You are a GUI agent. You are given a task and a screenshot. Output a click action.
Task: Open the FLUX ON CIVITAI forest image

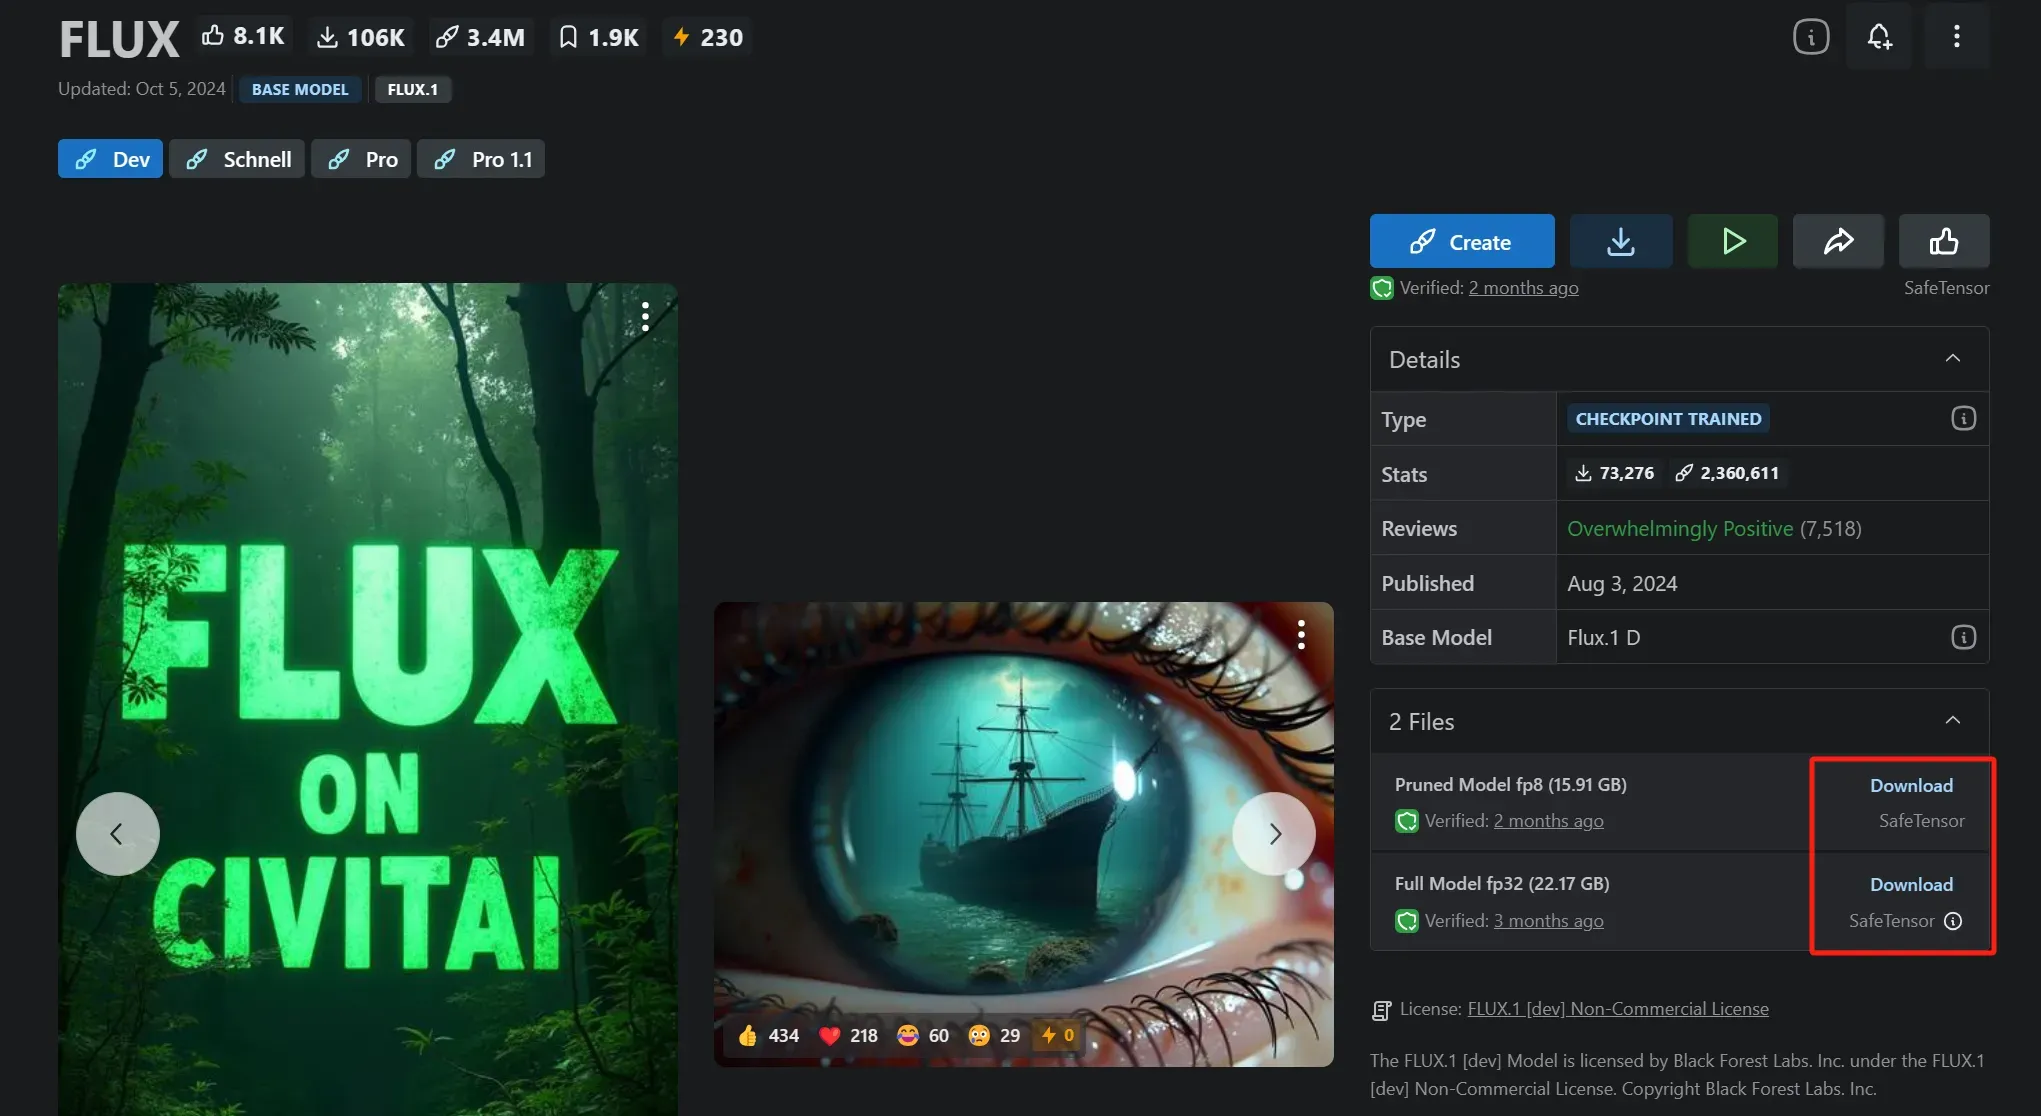[368, 699]
